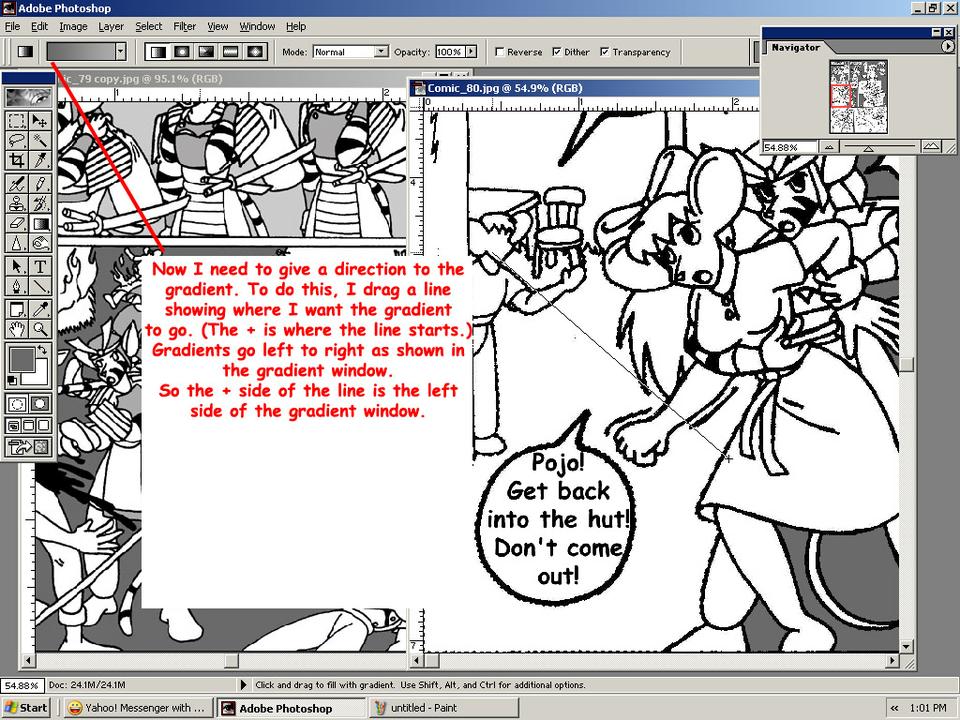The image size is (960, 720).
Task: Switch to Yahoo! Messenger in taskbar
Action: coord(138,708)
